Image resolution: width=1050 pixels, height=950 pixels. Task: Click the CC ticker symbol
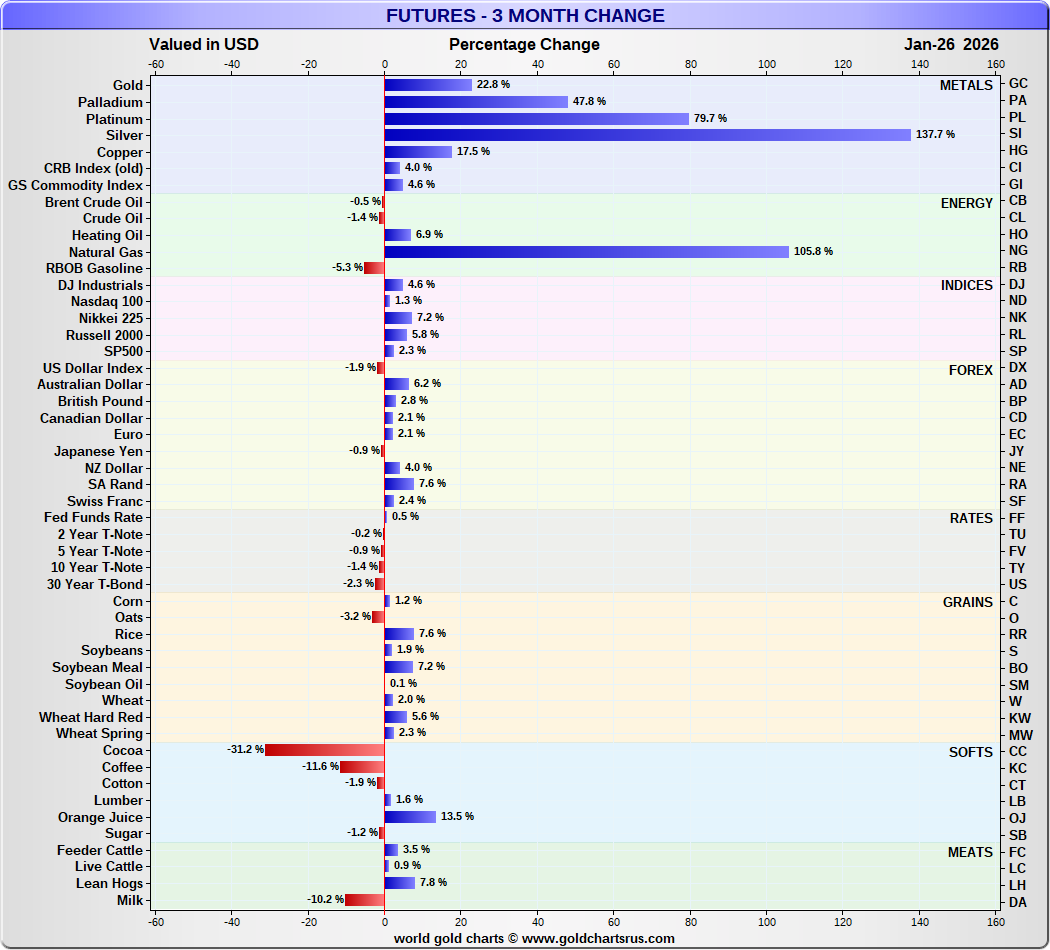[1017, 751]
